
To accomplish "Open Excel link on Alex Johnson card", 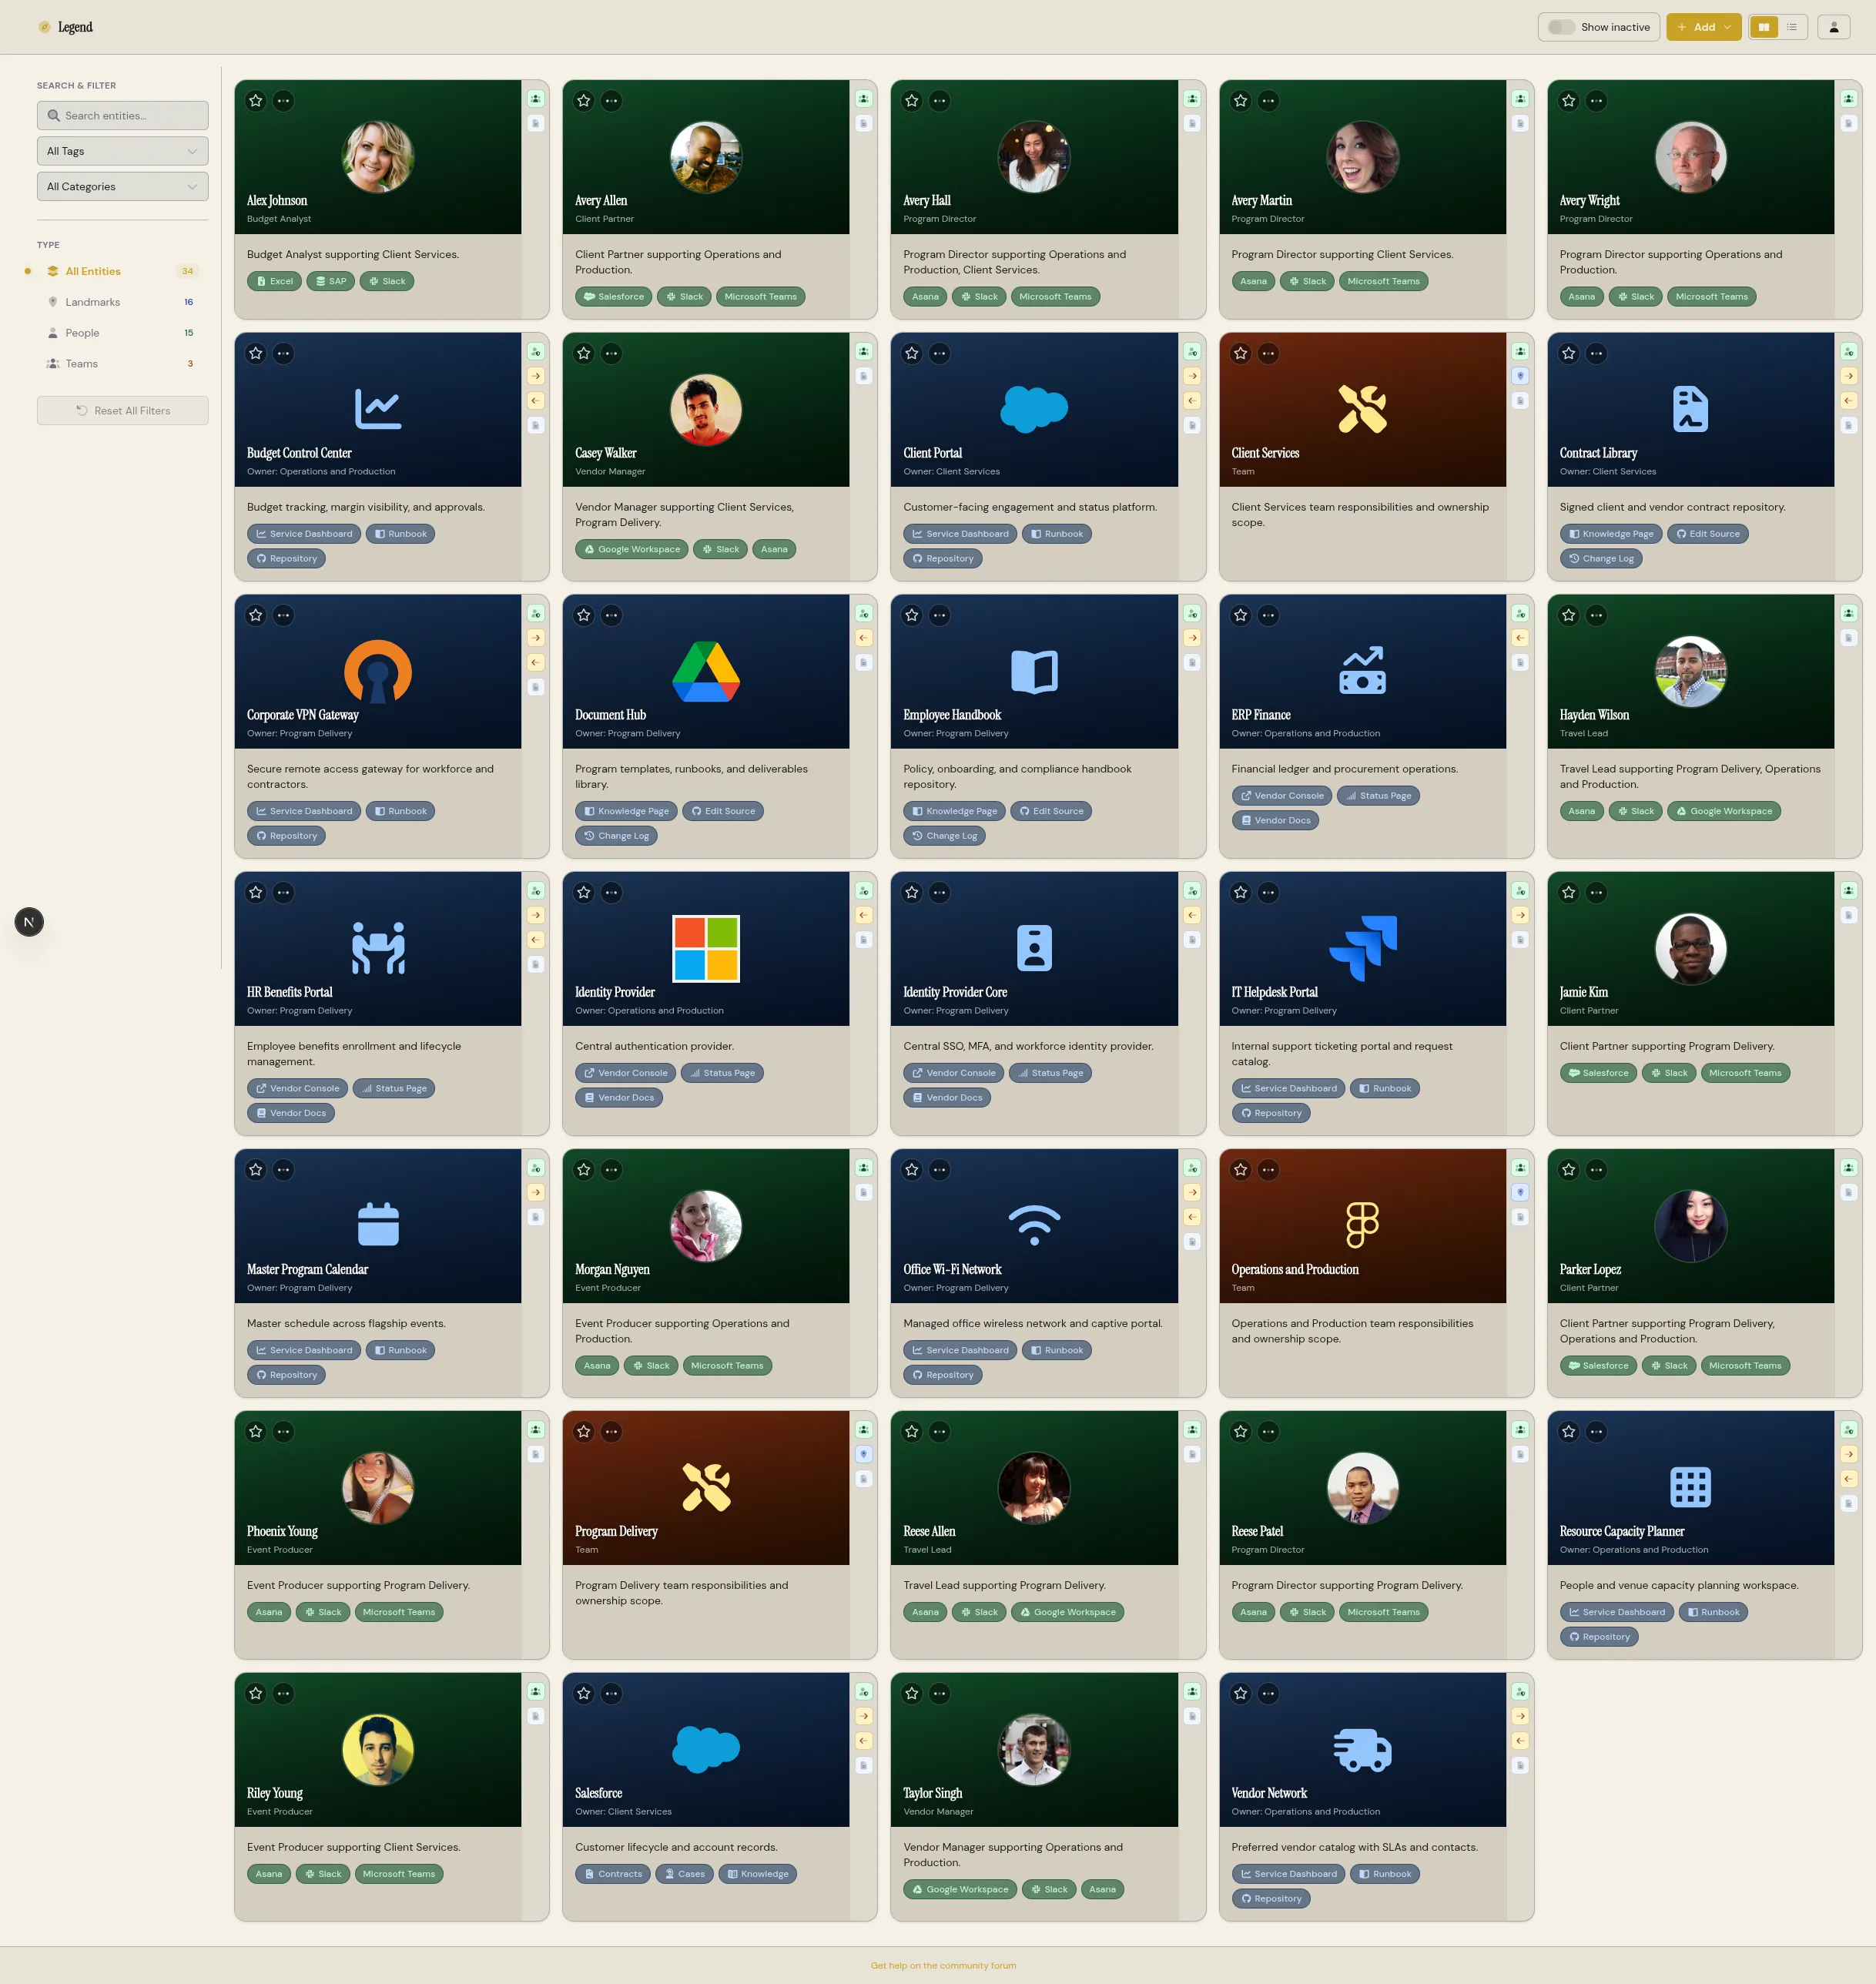I will (274, 282).
